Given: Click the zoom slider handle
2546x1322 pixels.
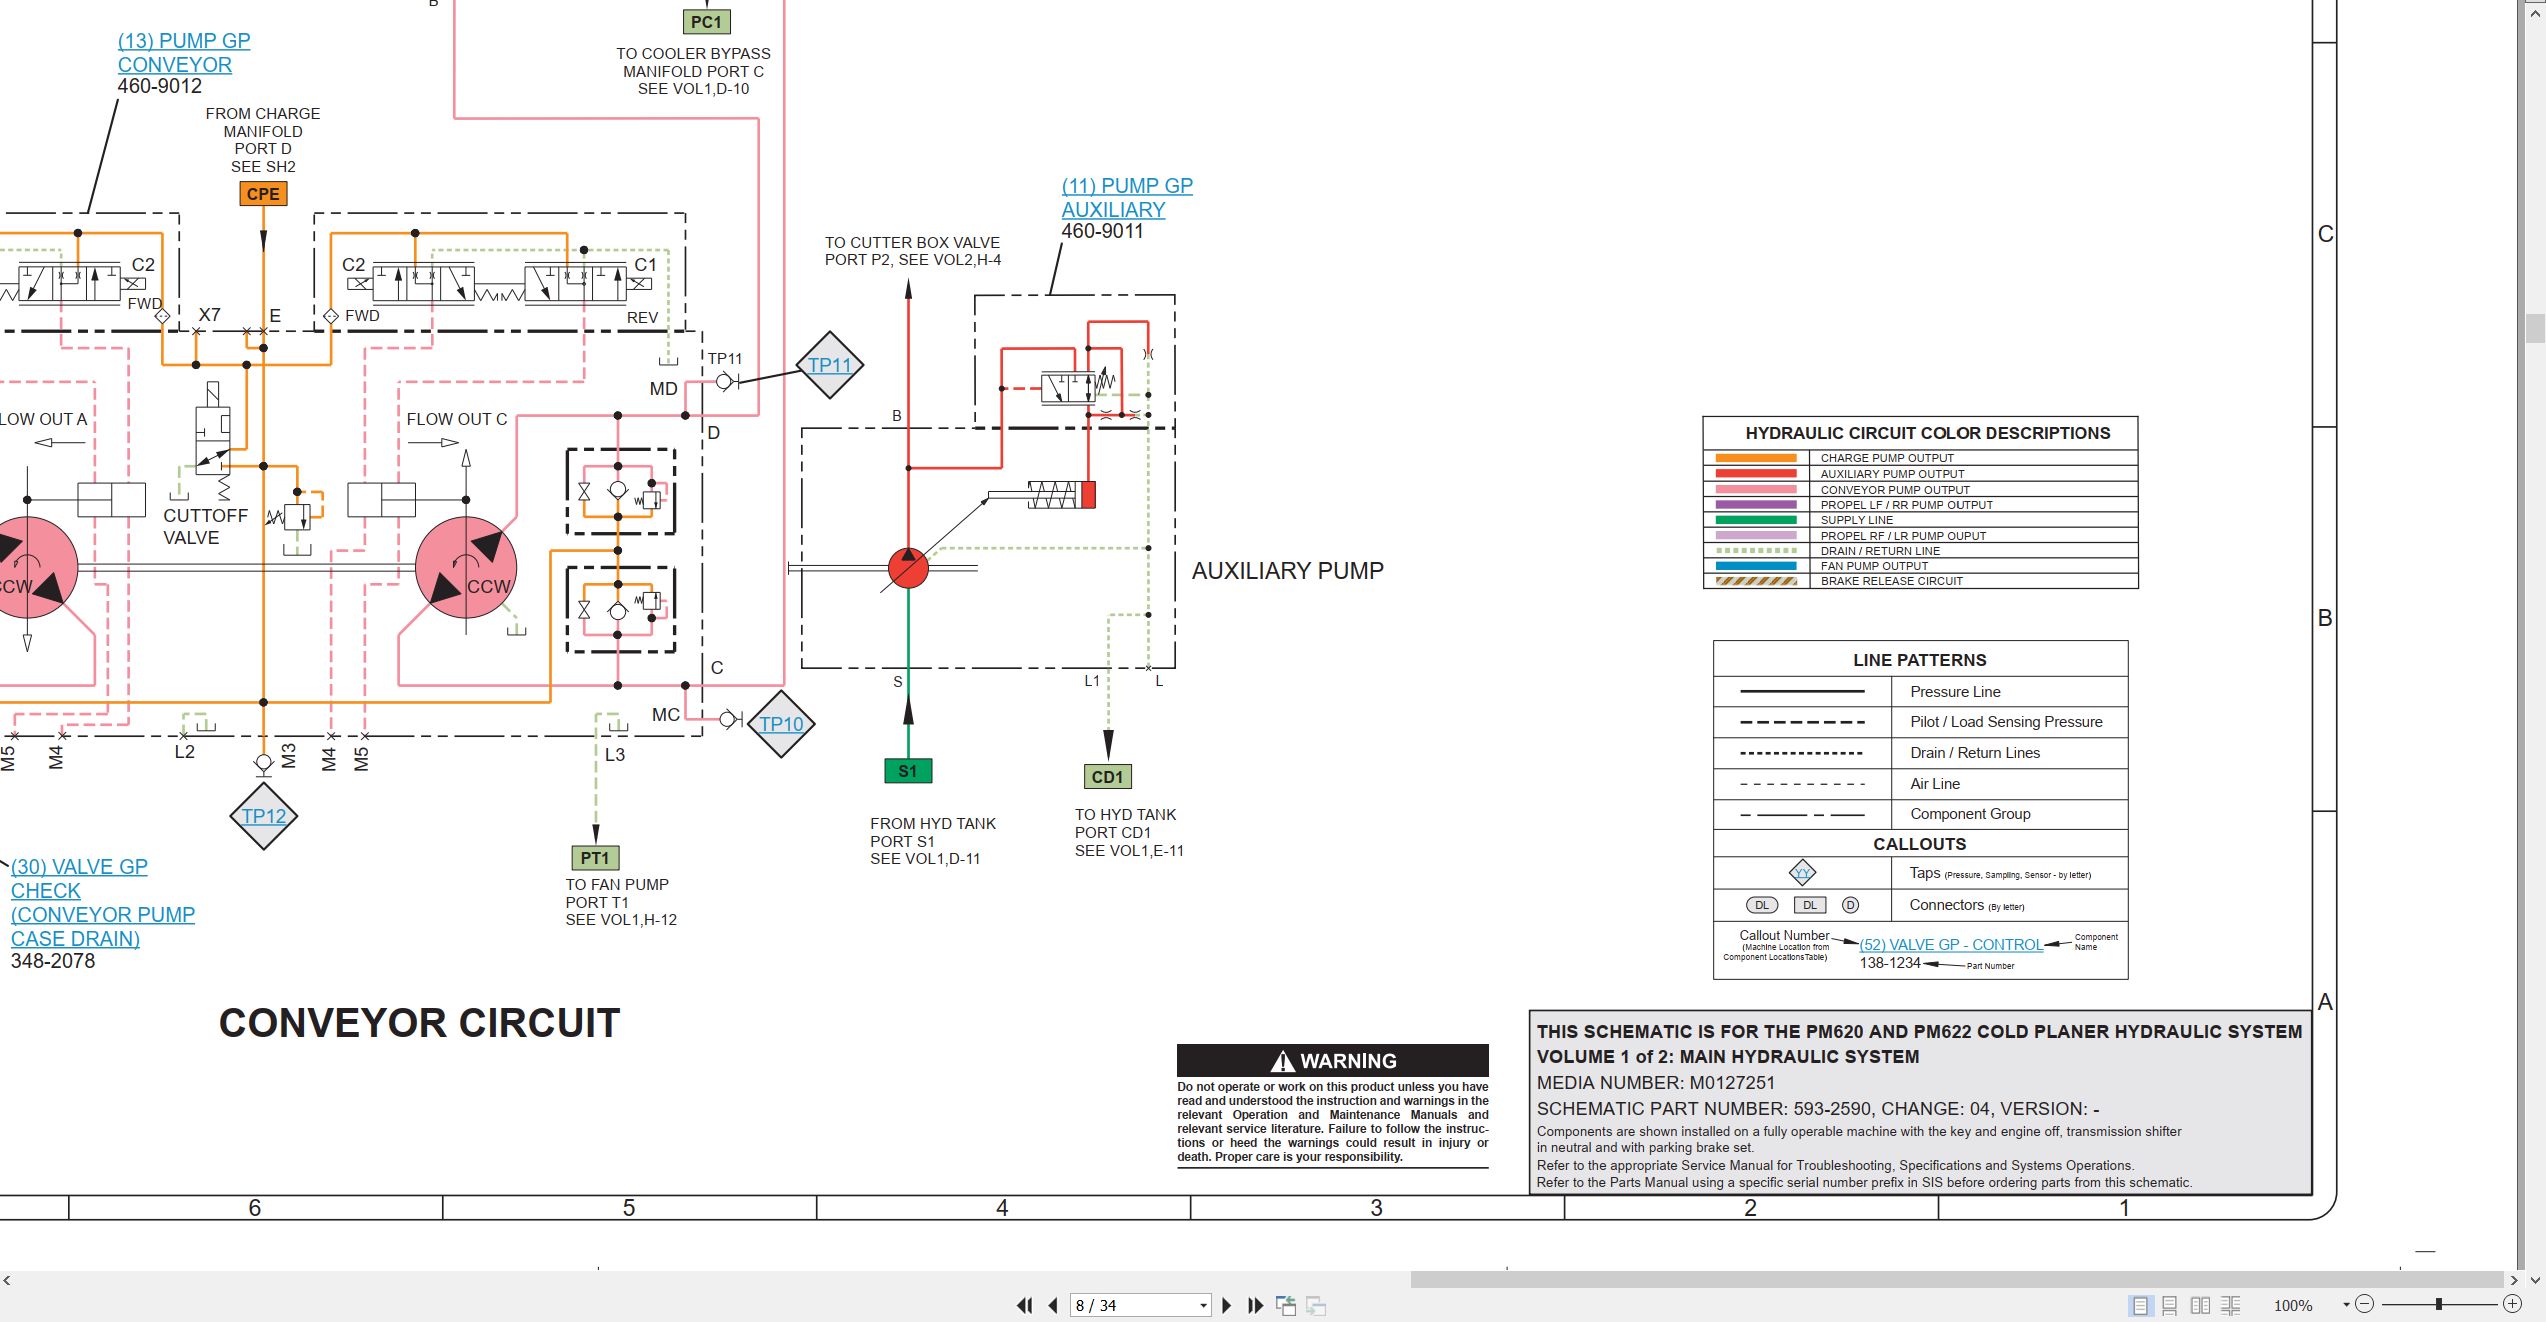Looking at the screenshot, I should 2439,1304.
